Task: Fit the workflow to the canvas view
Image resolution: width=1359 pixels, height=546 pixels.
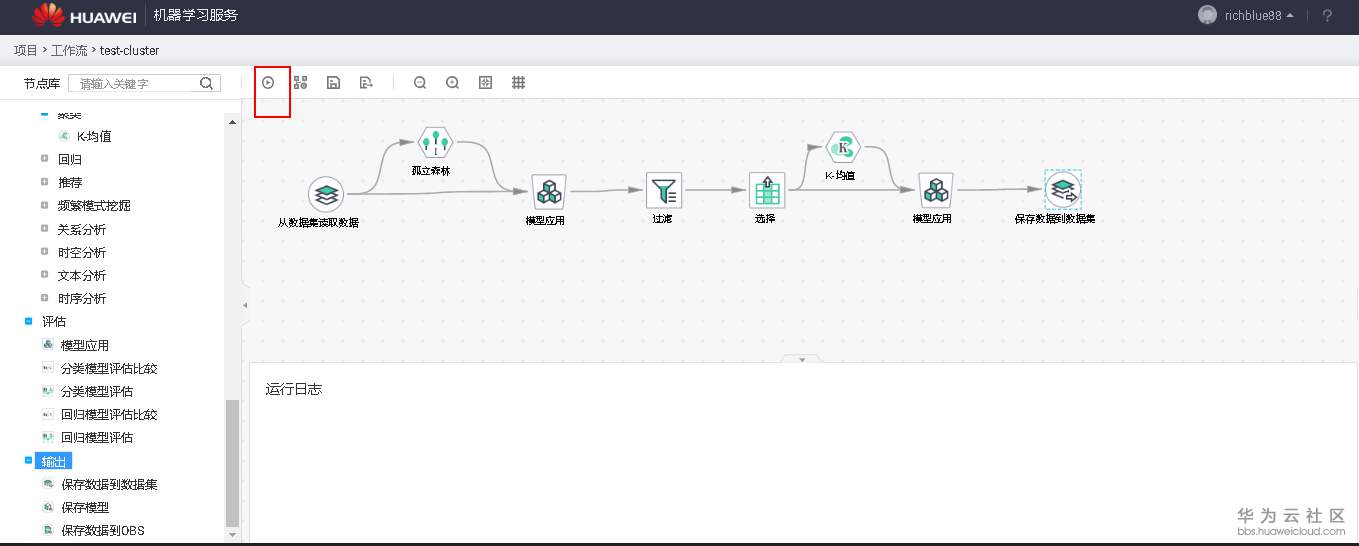Action: click(486, 83)
